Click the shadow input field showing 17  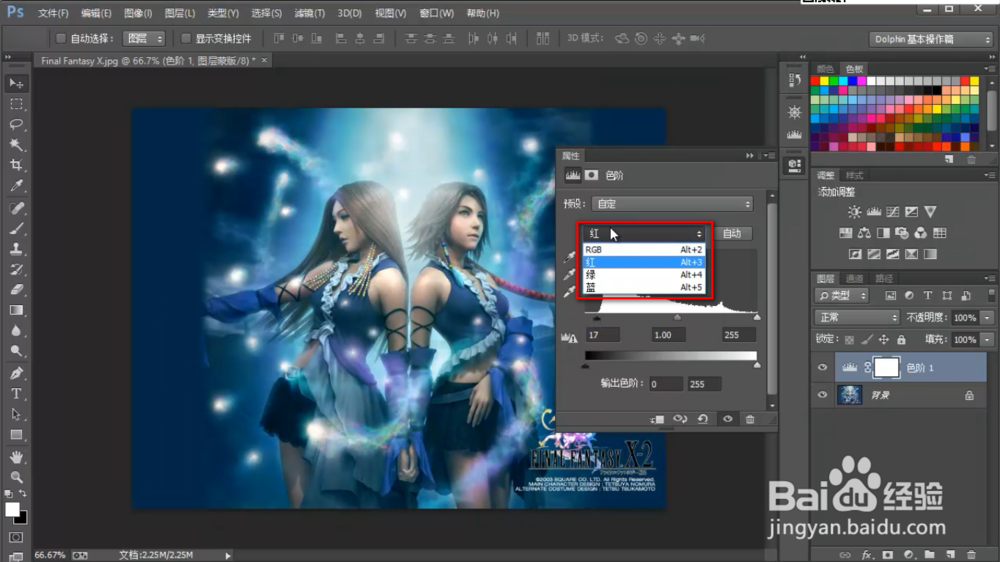coord(603,335)
